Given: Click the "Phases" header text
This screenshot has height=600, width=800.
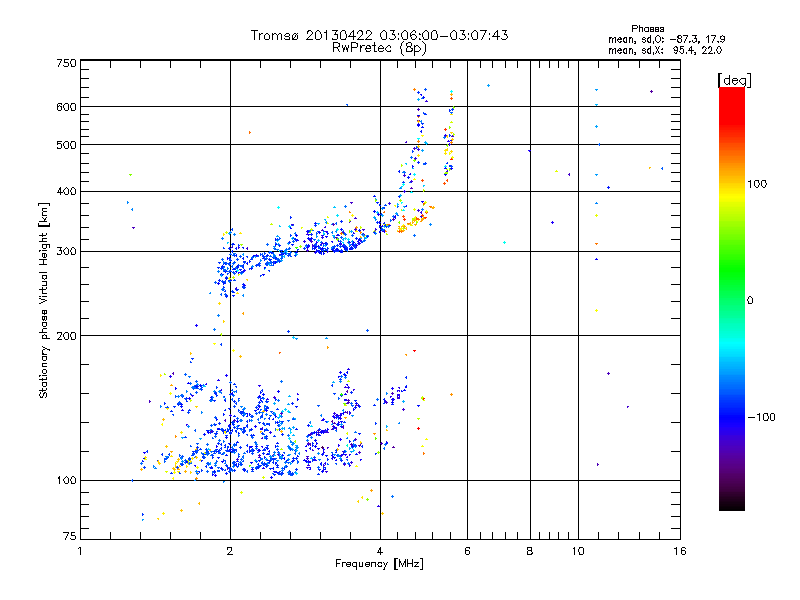Looking at the screenshot, I should [x=647, y=29].
